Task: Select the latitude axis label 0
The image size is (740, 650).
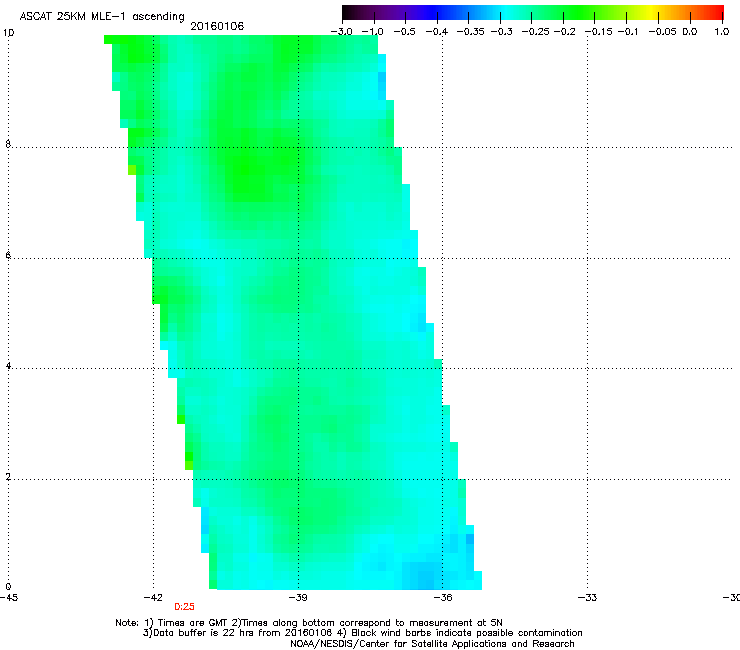Action: click(8, 587)
